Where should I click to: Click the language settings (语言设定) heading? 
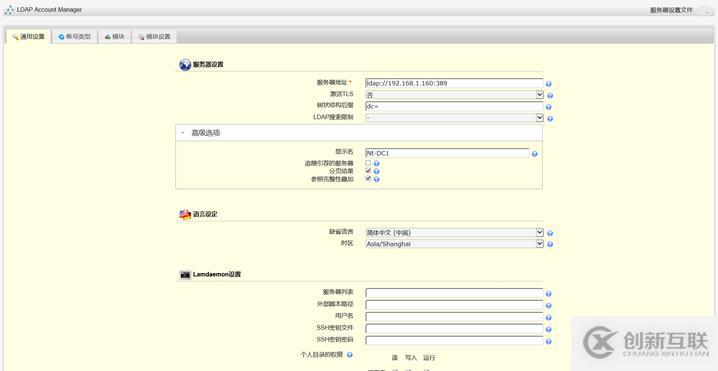click(x=205, y=214)
